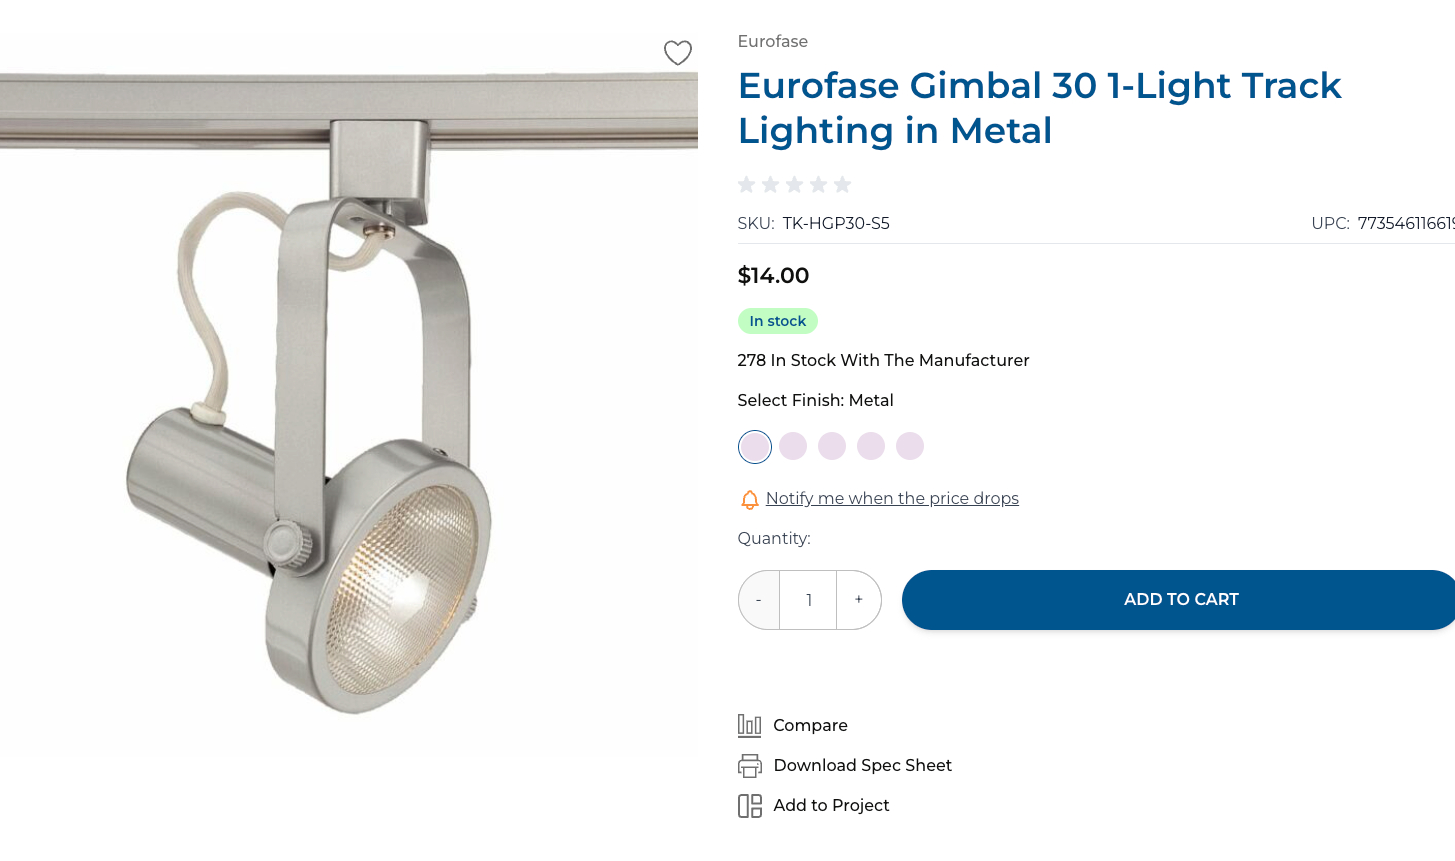Pick the third finish swatch
The width and height of the screenshot is (1455, 861).
pyautogui.click(x=832, y=446)
